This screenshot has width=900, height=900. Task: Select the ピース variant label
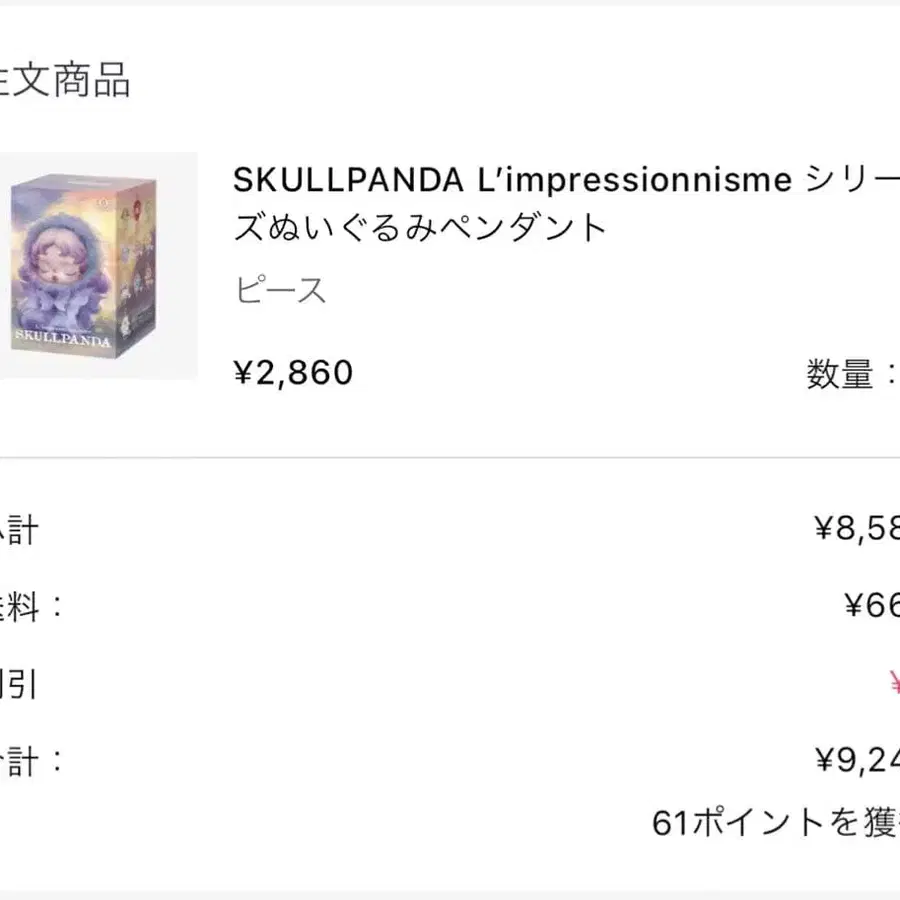pyautogui.click(x=282, y=291)
